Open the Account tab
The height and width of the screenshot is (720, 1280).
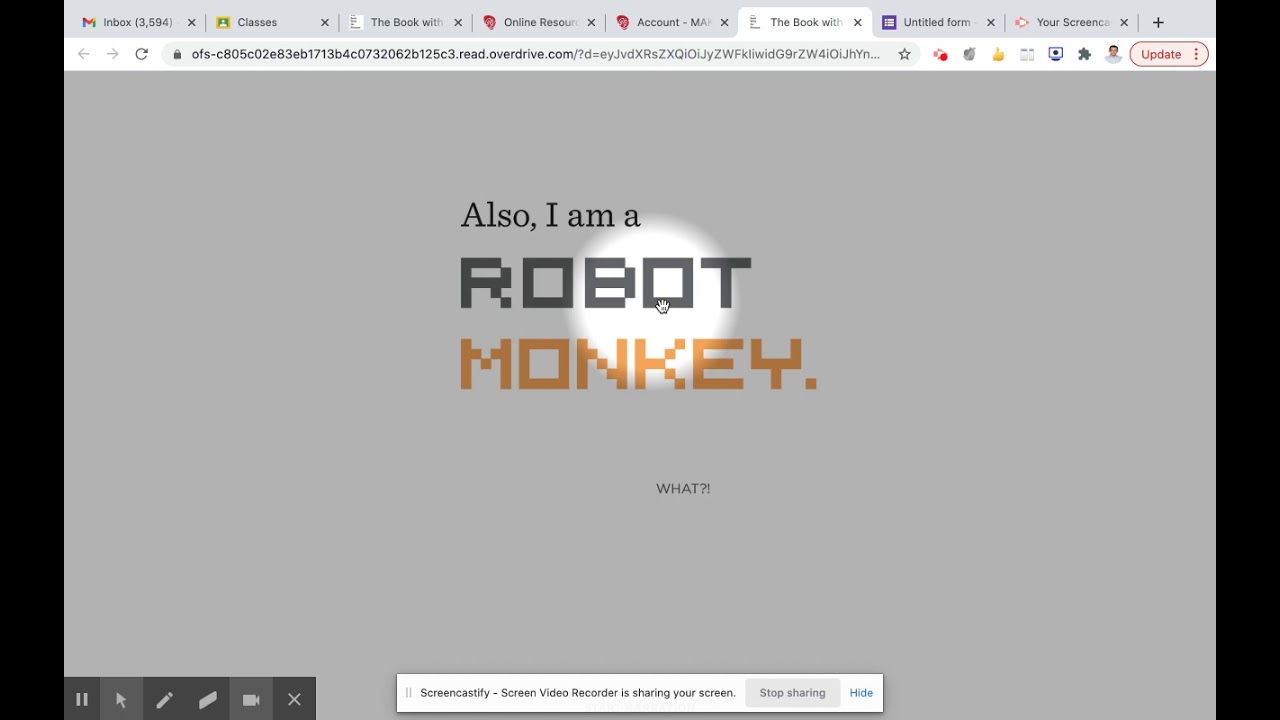click(x=673, y=22)
